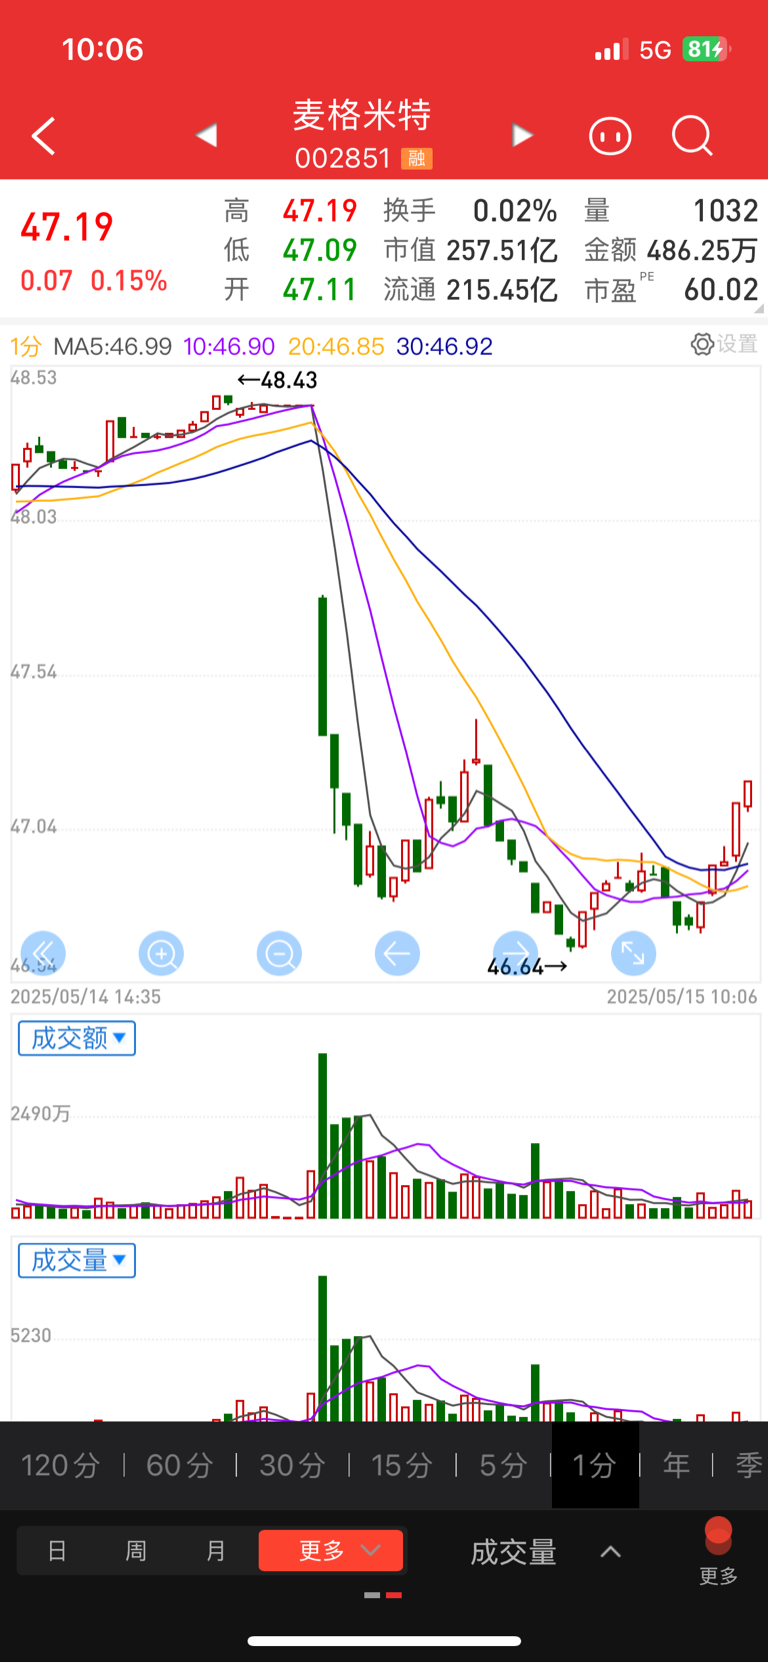This screenshot has height=1663, width=768.
Task: Tap the orange 20:46.85 MA label
Action: pos(336,346)
